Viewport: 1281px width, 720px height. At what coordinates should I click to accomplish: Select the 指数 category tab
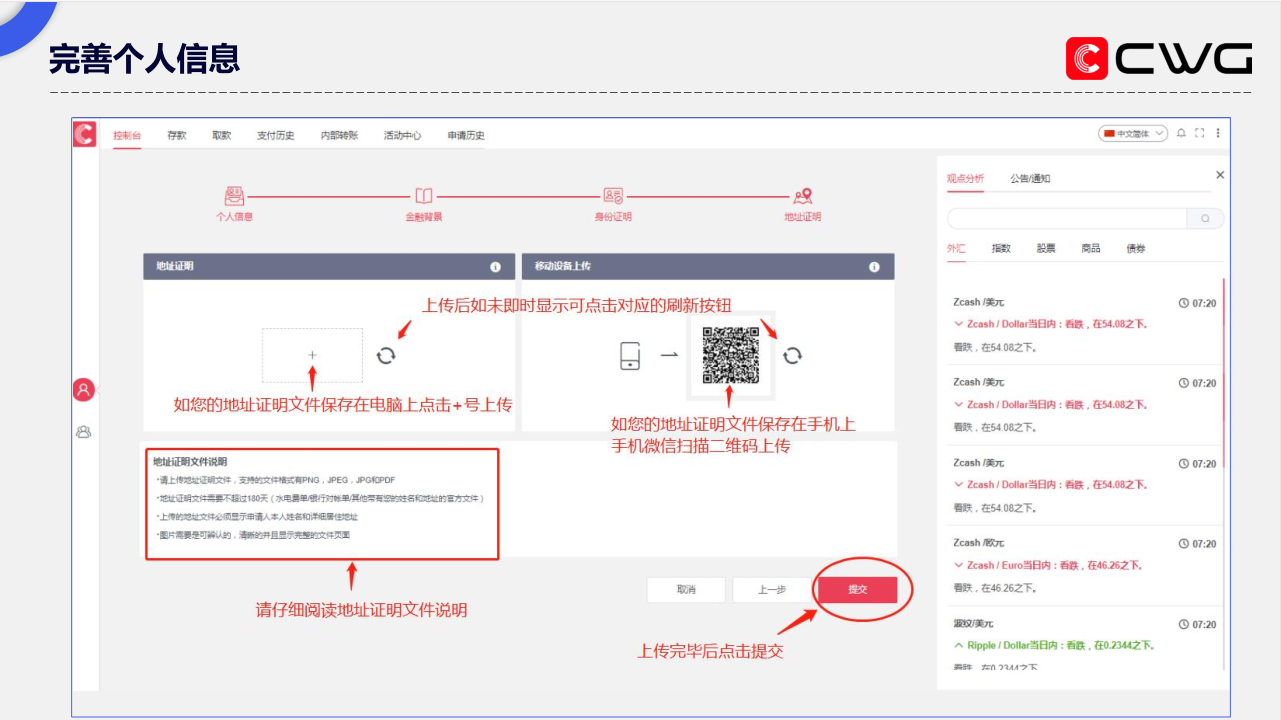coord(1001,248)
